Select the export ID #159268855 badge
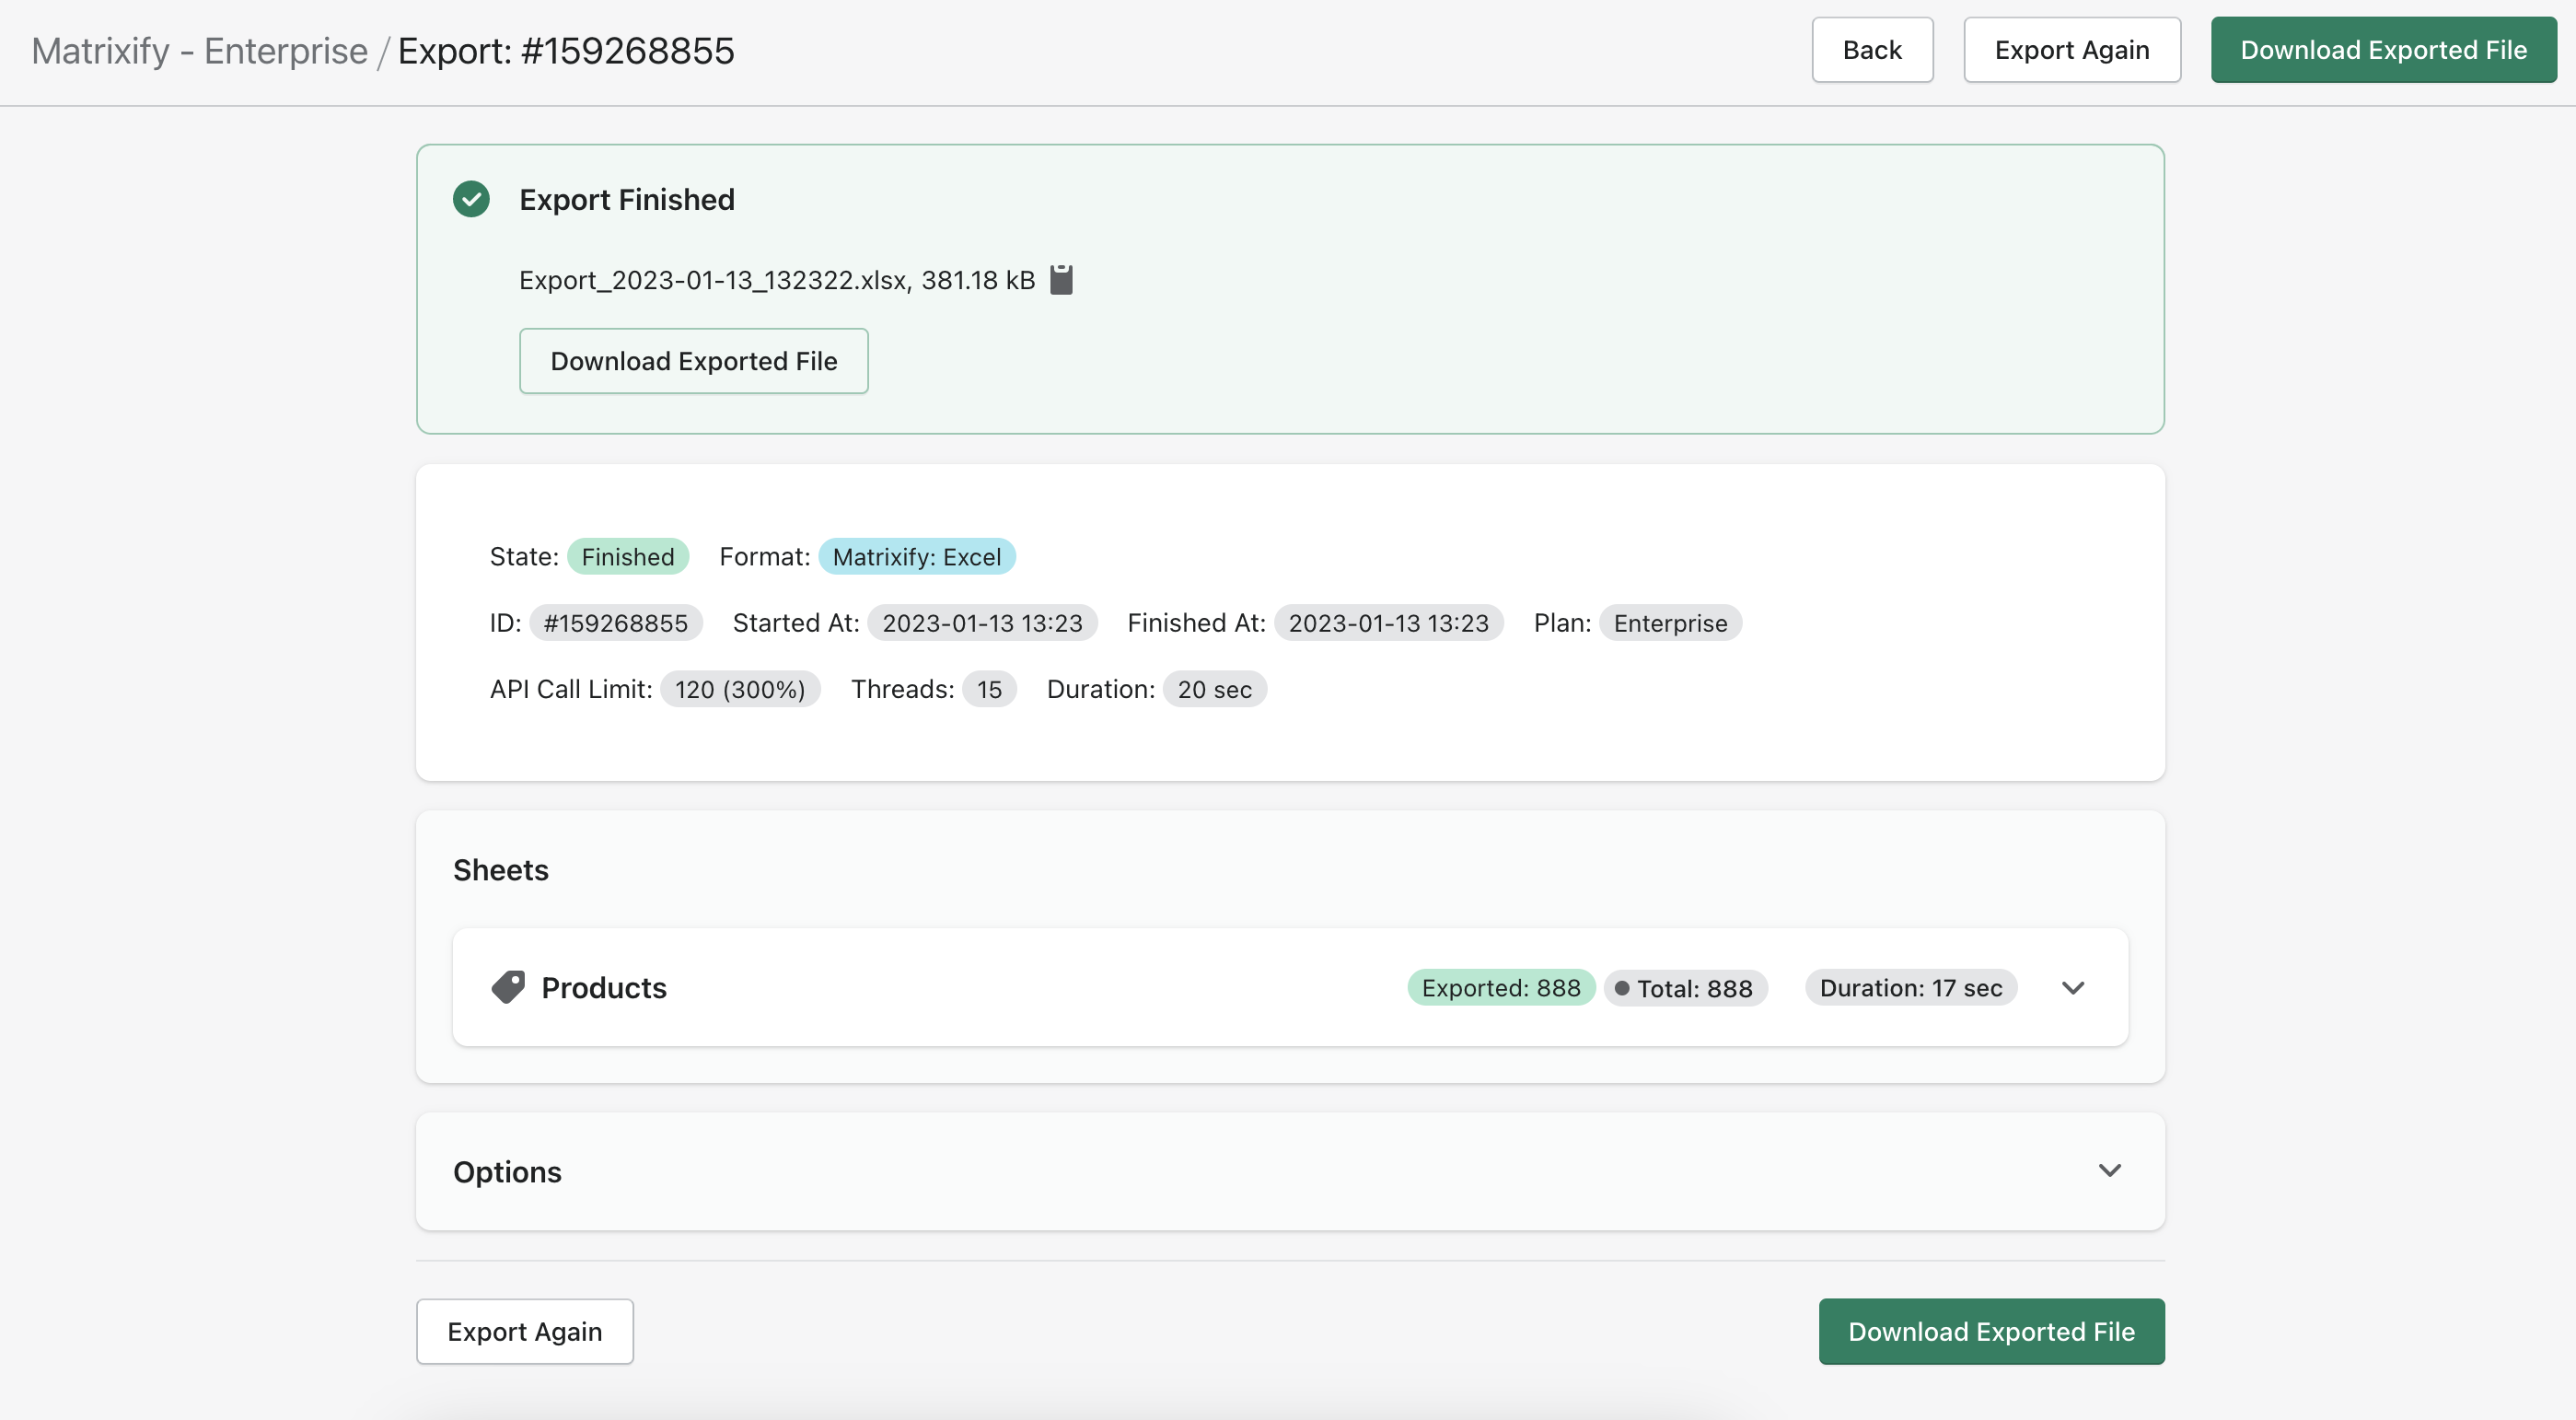Image resolution: width=2576 pixels, height=1420 pixels. pos(615,623)
